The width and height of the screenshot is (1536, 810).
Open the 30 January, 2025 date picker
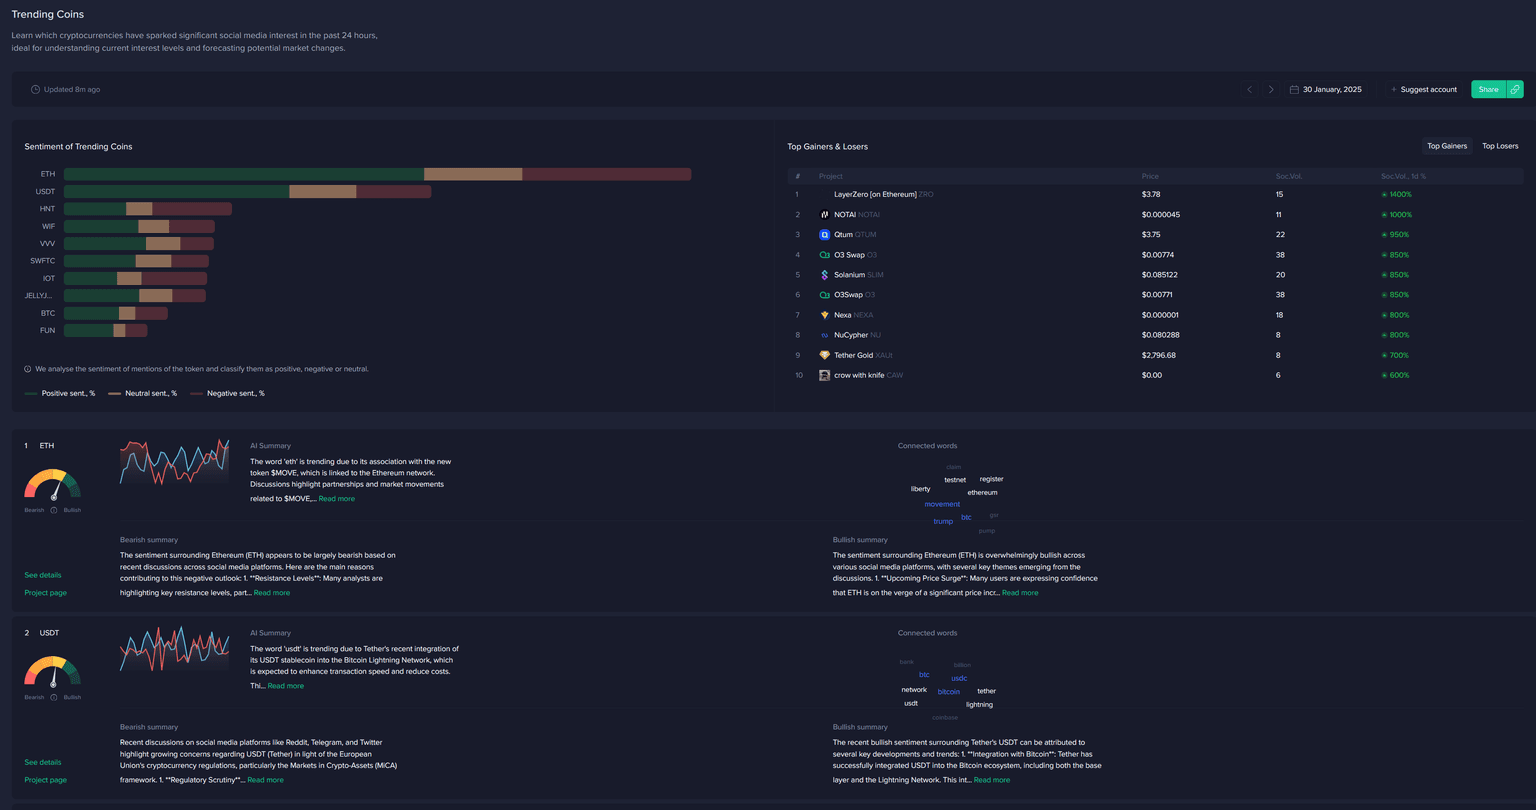click(1326, 89)
